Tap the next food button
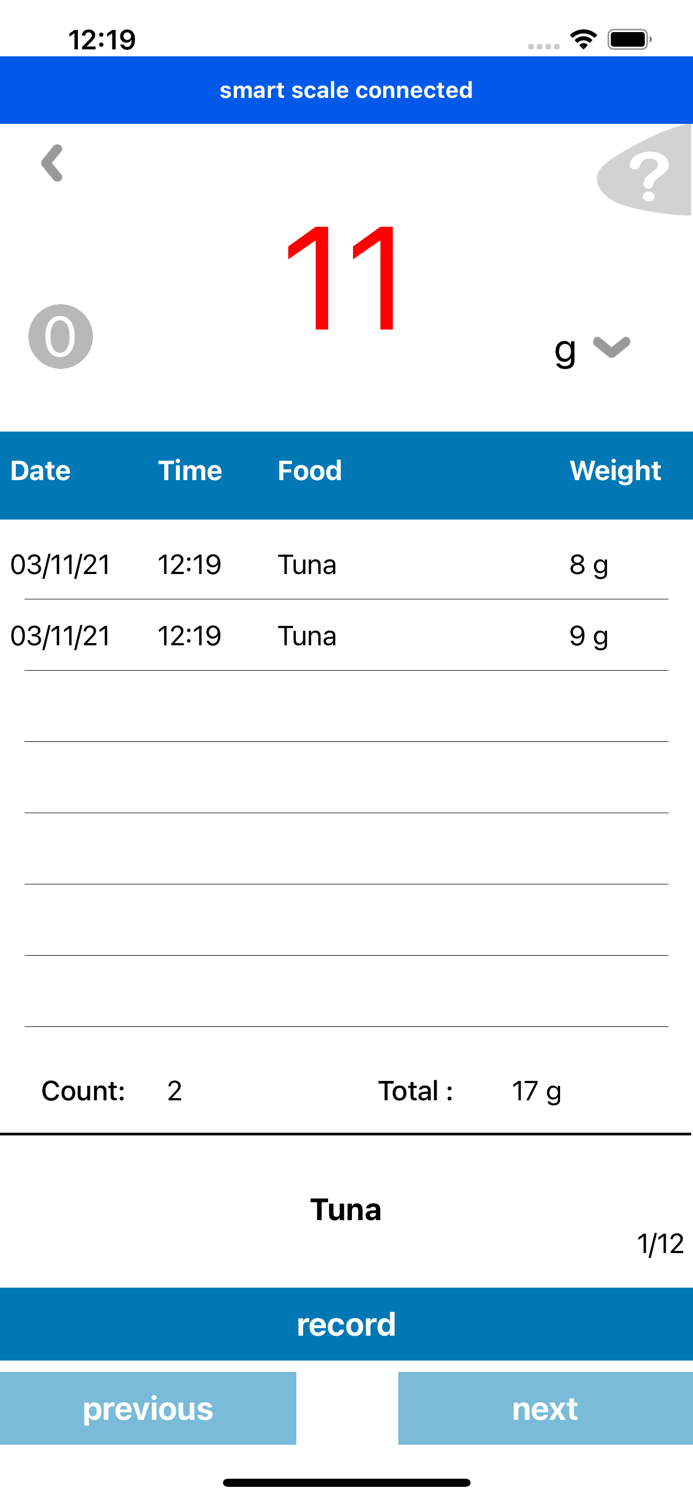The width and height of the screenshot is (693, 1500). pos(545,1408)
